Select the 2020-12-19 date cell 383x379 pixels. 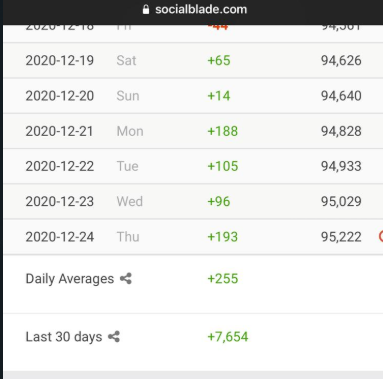pos(60,60)
